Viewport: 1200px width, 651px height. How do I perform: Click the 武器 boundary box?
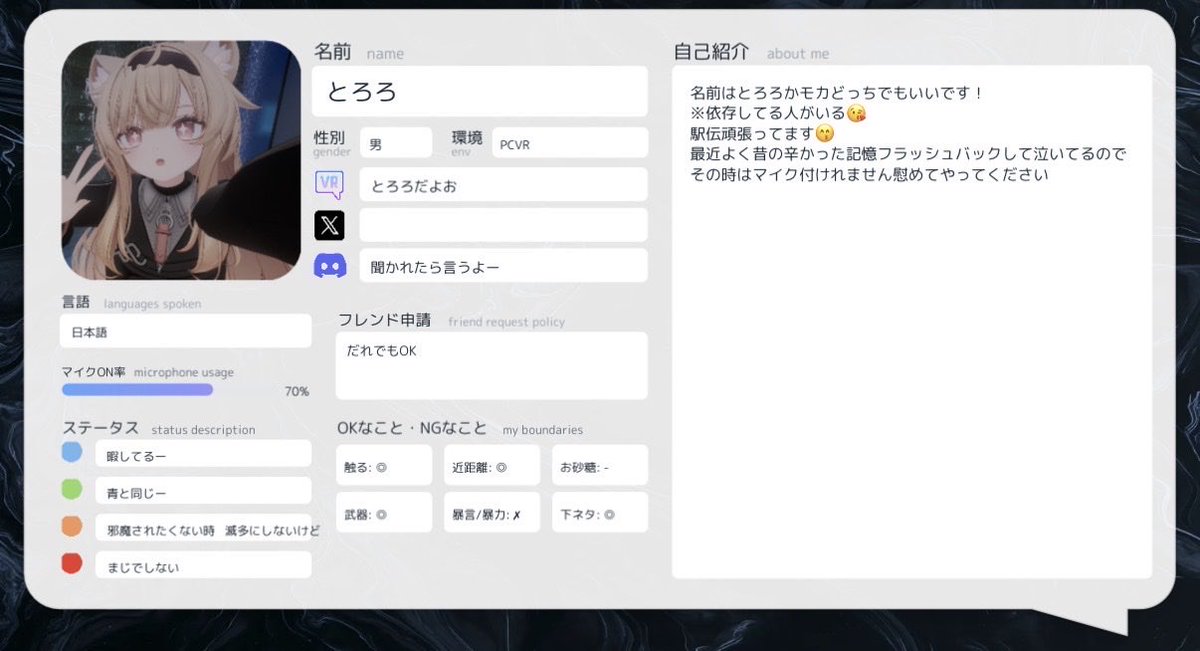coord(384,512)
